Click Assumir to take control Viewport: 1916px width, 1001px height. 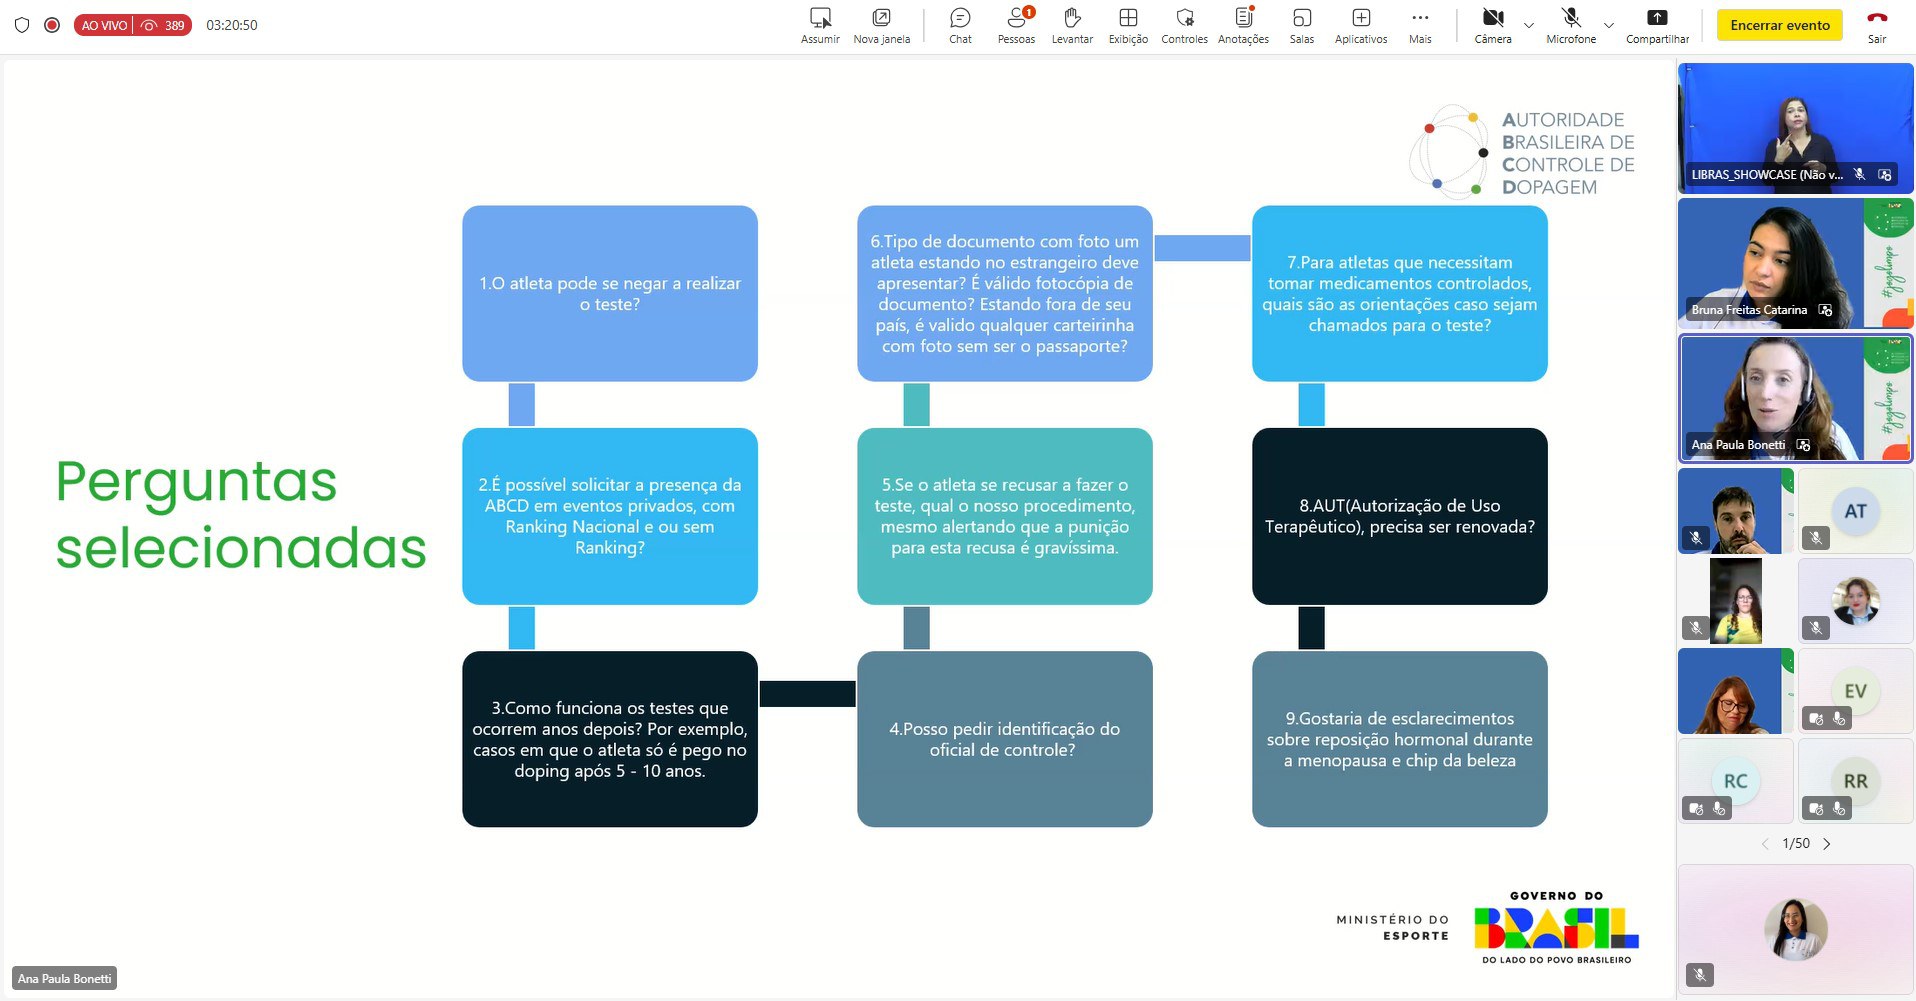(x=820, y=25)
